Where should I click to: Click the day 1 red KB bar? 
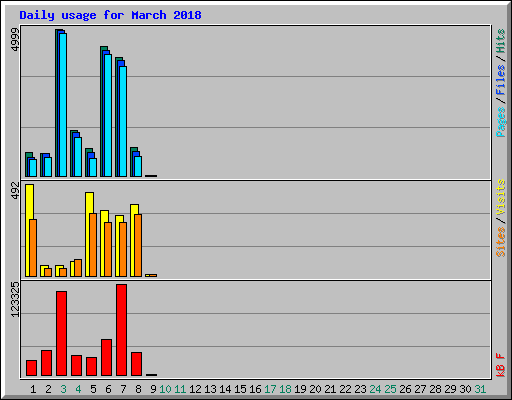click(32, 368)
